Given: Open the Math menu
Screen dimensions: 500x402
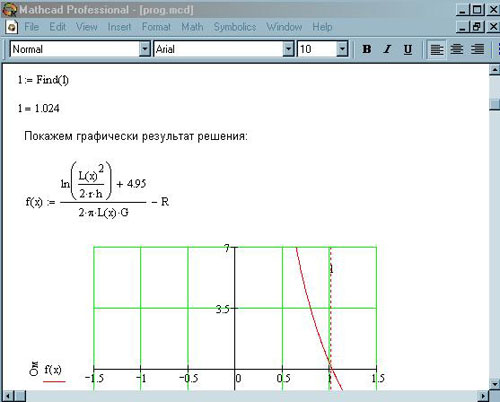Looking at the screenshot, I should pyautogui.click(x=192, y=27).
